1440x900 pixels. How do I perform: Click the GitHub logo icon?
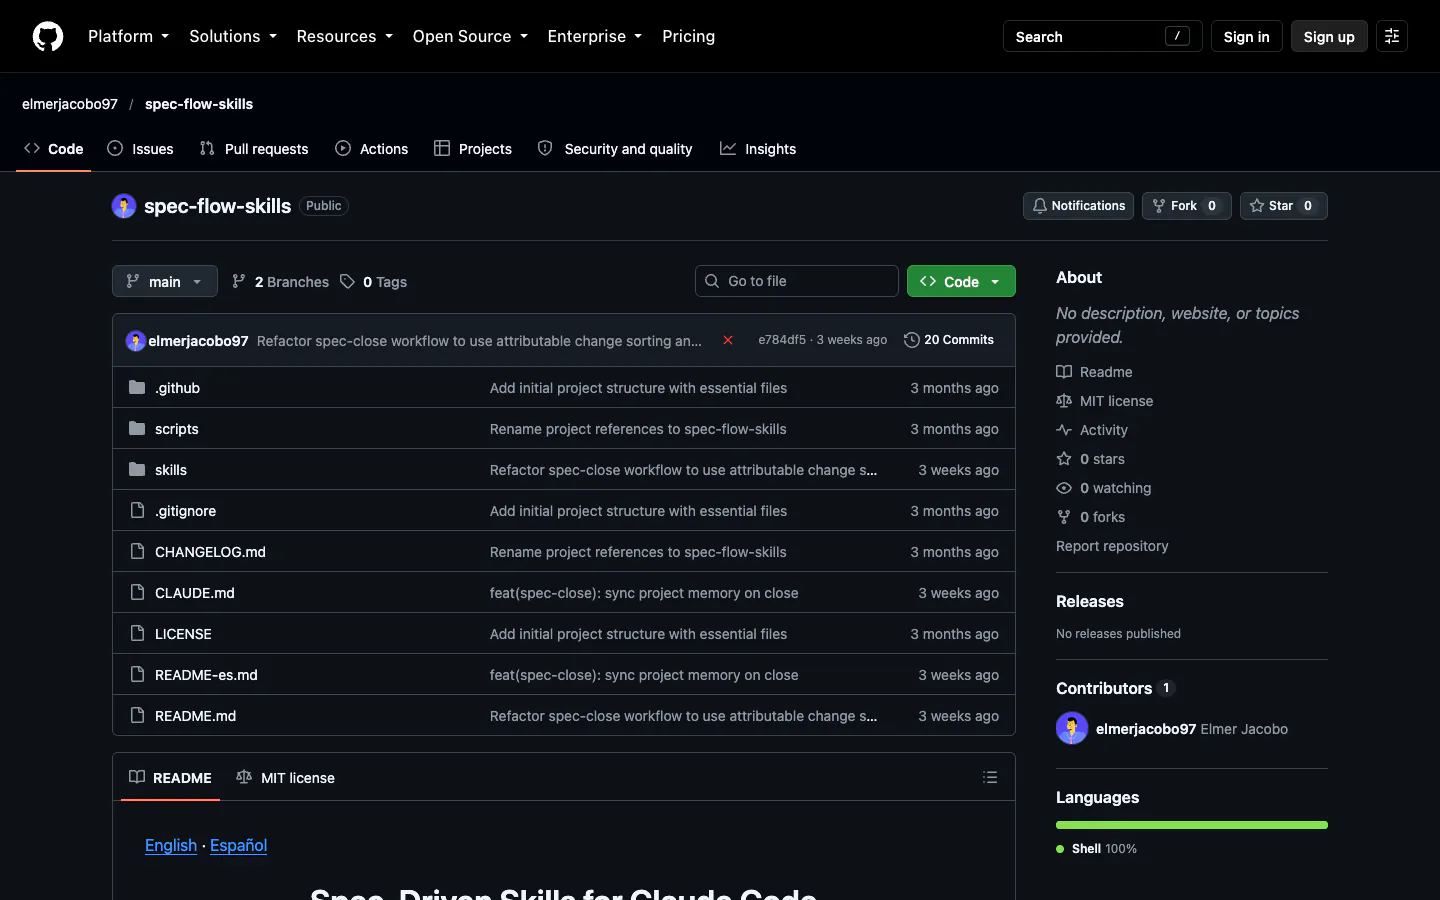tap(48, 36)
